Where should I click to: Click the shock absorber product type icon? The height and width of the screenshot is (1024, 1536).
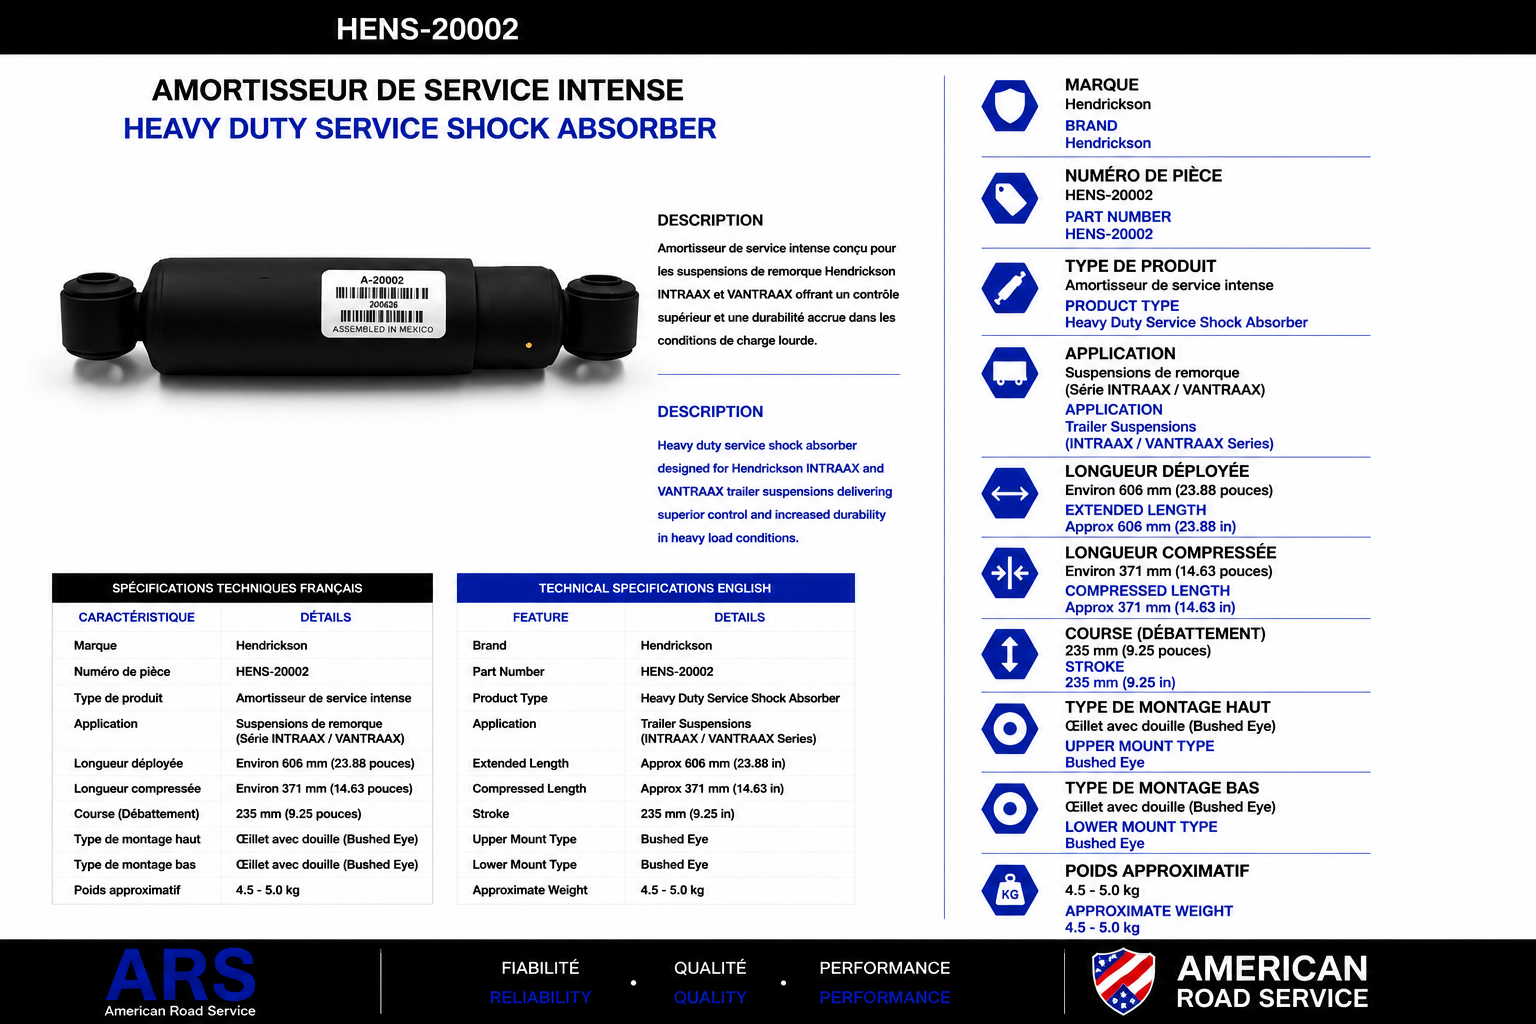[1010, 288]
